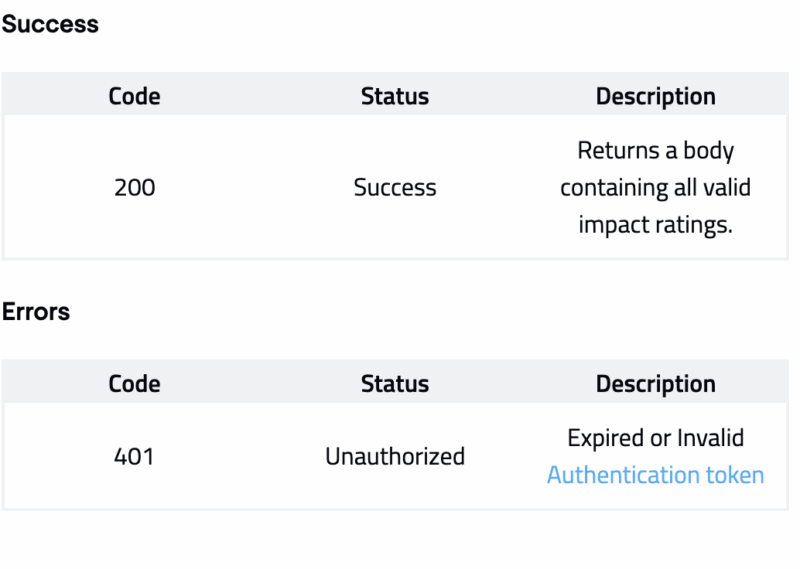Select Description header in Errors table
This screenshot has height=569, width=800.
click(x=655, y=384)
